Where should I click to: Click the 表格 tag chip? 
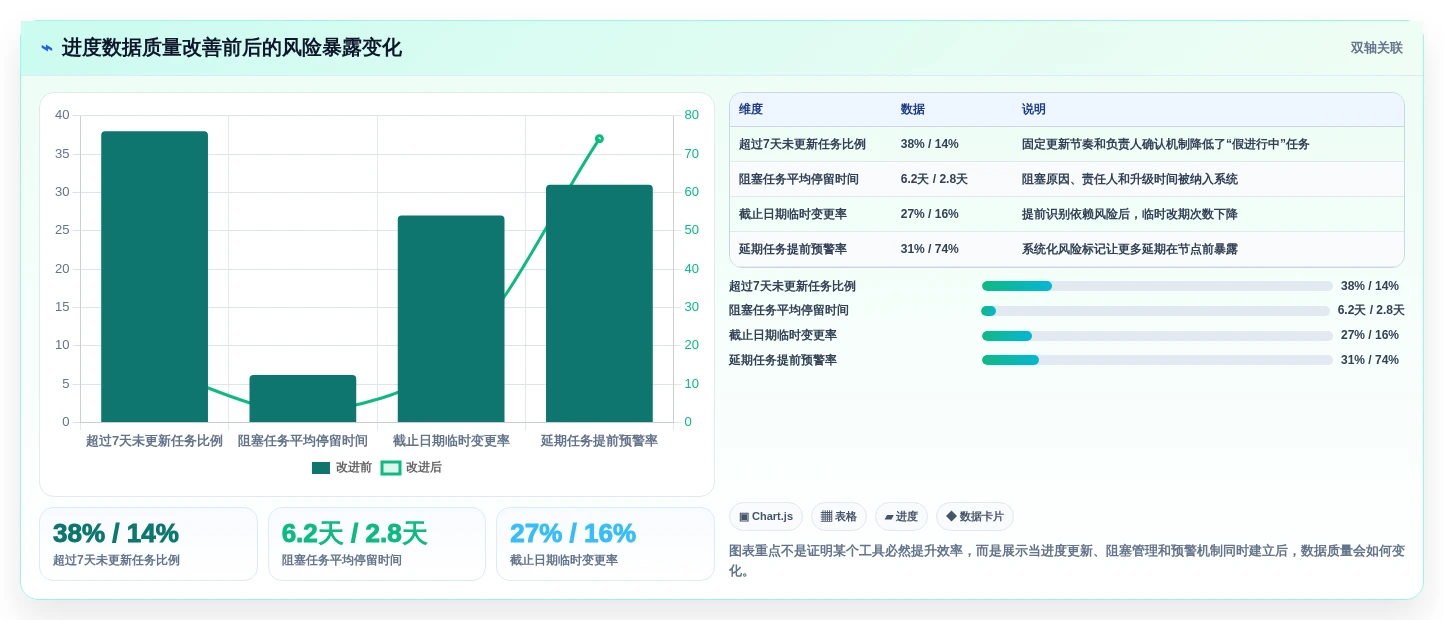pos(839,517)
